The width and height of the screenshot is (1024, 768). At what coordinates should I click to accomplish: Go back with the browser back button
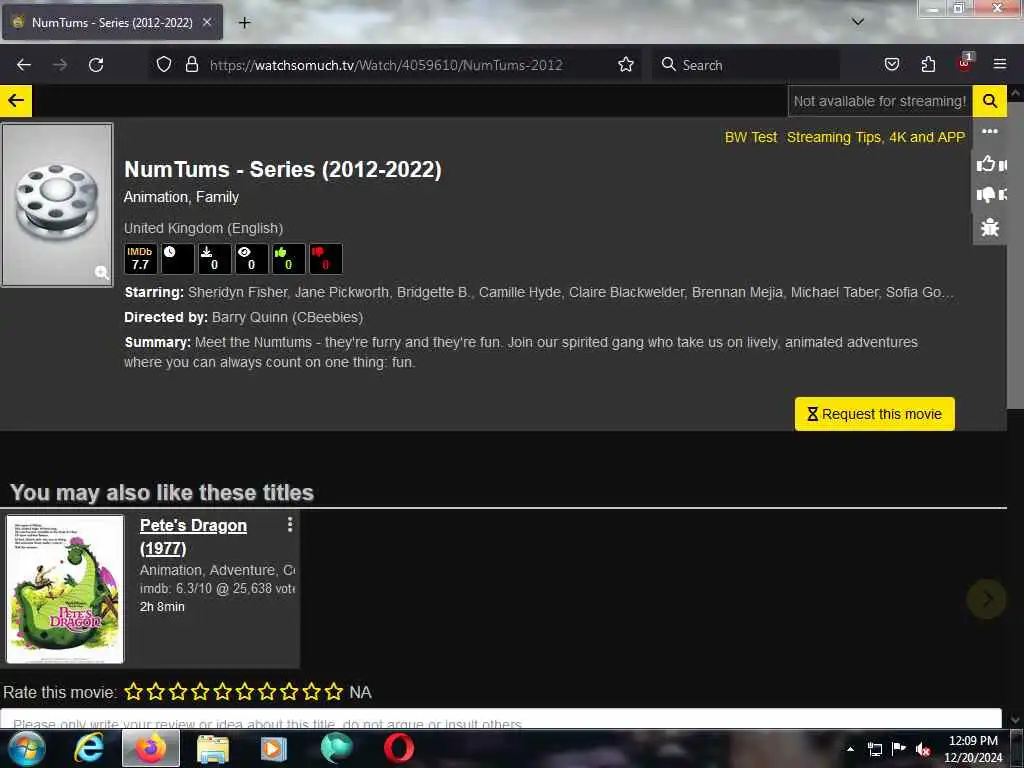(24, 65)
